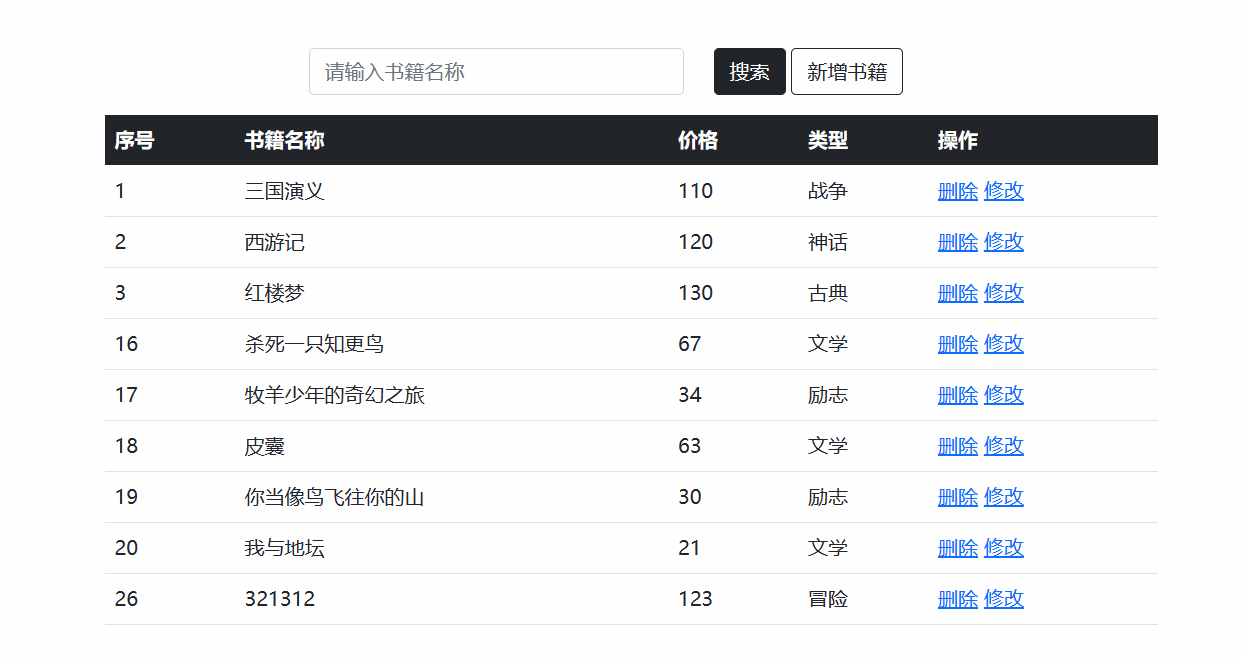Click 删除 for 杀死一只知更鸟
Image resolution: width=1242 pixels, height=661 pixels.
coord(958,344)
